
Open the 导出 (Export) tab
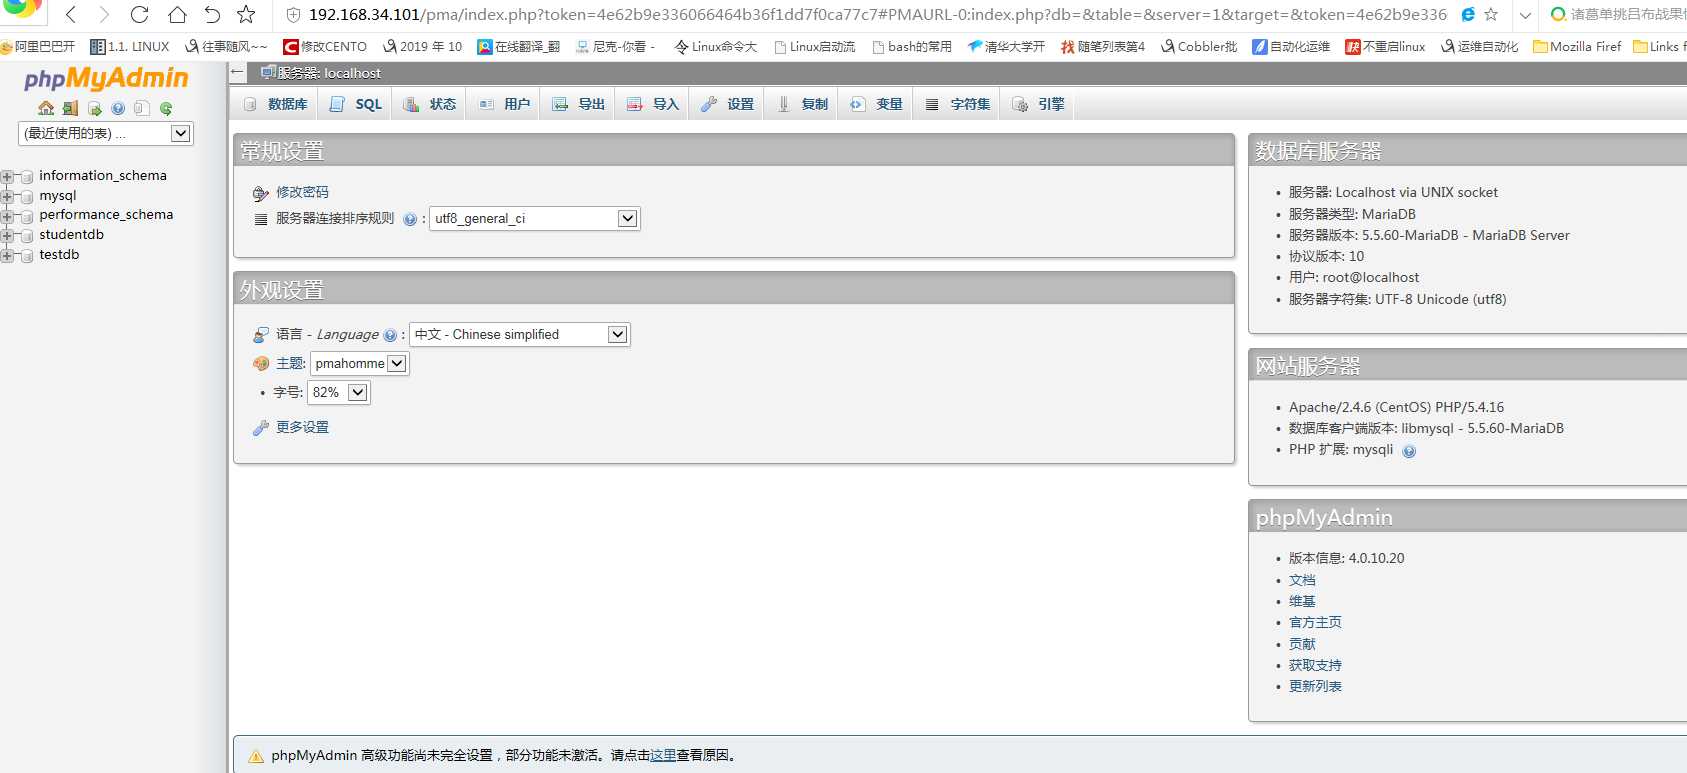(578, 104)
